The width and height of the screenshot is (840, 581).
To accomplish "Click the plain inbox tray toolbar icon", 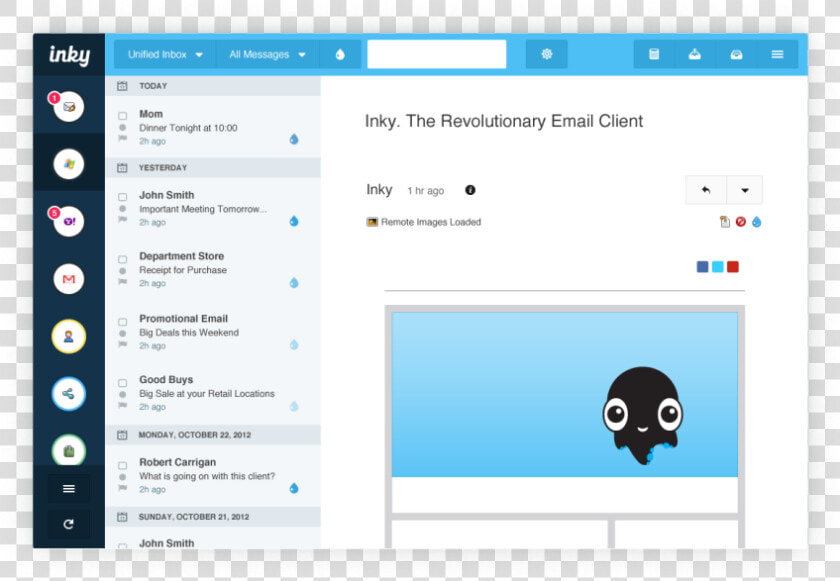I will coord(737,54).
